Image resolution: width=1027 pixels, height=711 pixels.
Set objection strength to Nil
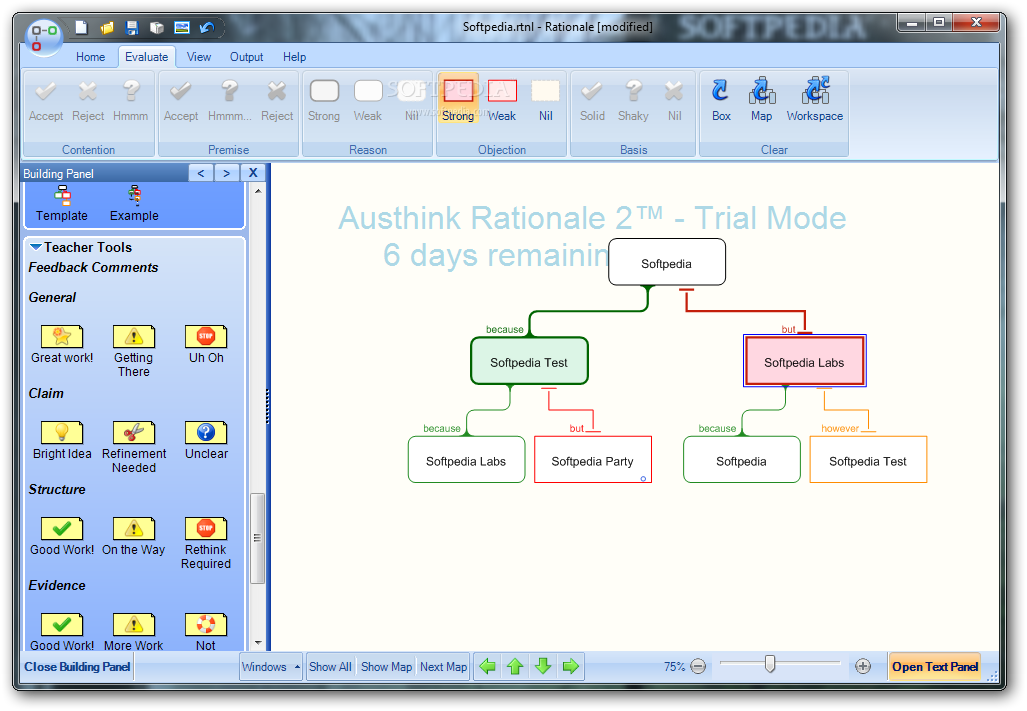tap(546, 100)
